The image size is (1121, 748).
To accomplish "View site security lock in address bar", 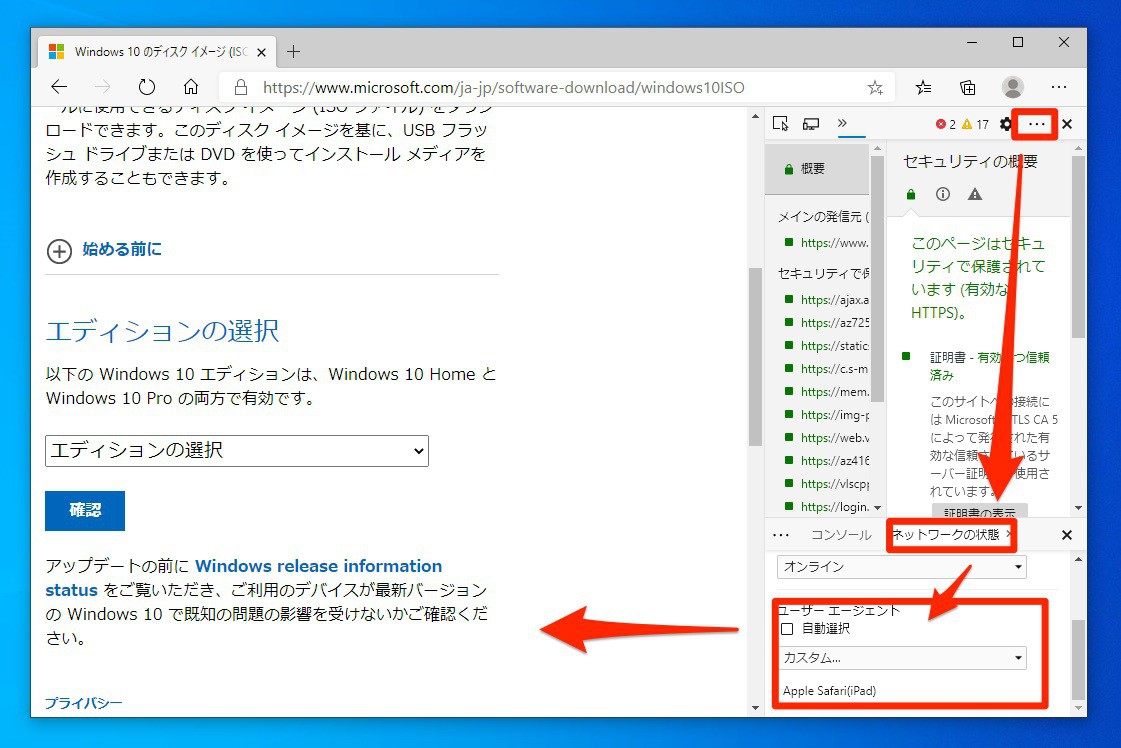I will coord(241,87).
